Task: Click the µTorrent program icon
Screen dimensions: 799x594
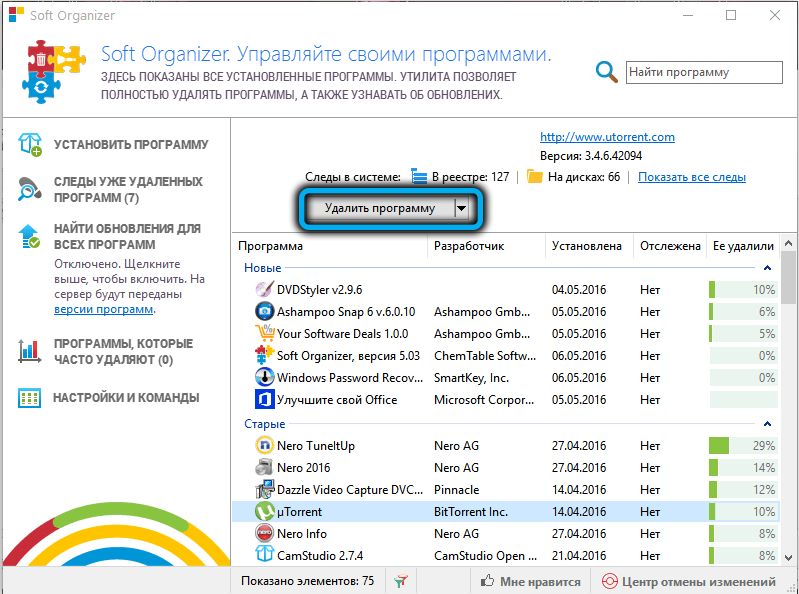Action: pos(264,512)
